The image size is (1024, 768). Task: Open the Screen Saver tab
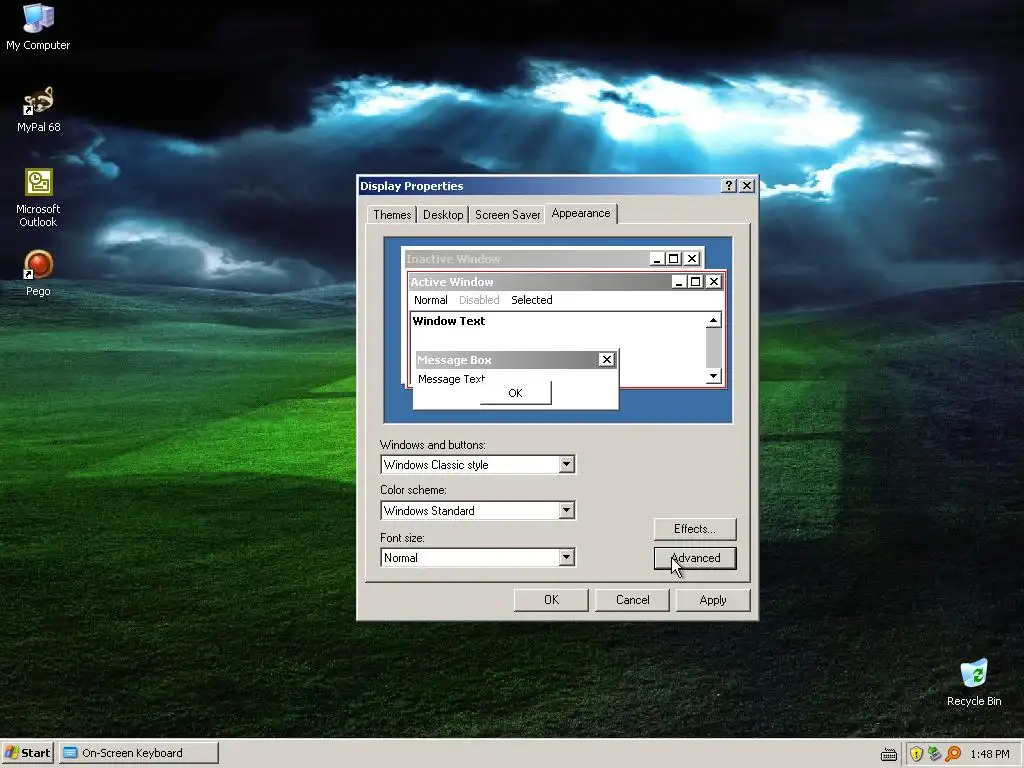507,215
